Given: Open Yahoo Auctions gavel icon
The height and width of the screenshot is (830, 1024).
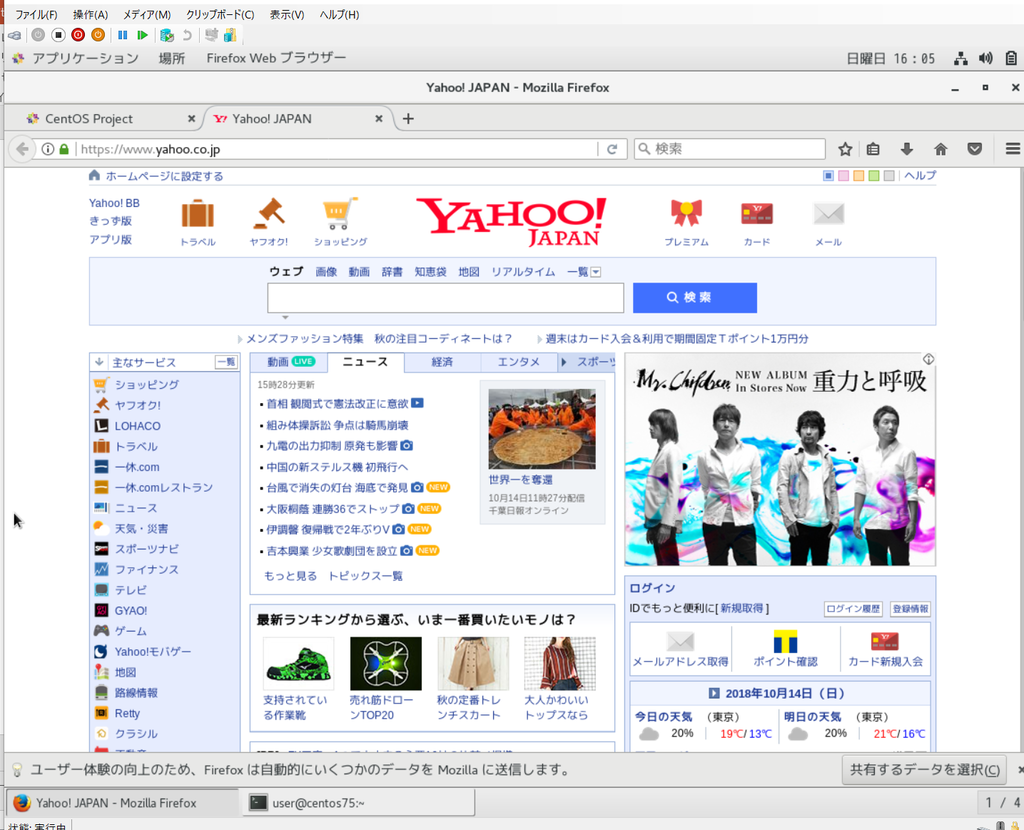Looking at the screenshot, I should (269, 214).
